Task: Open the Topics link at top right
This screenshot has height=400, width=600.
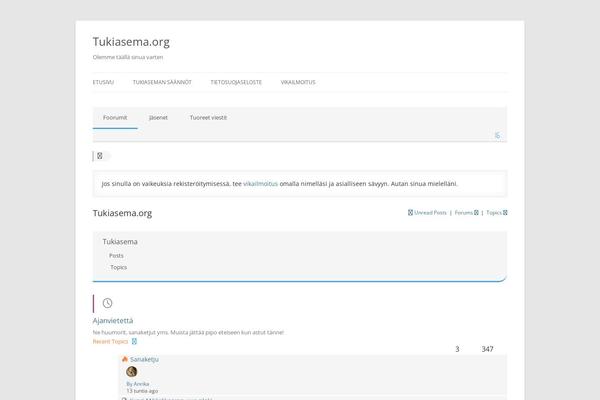Action: (x=494, y=212)
